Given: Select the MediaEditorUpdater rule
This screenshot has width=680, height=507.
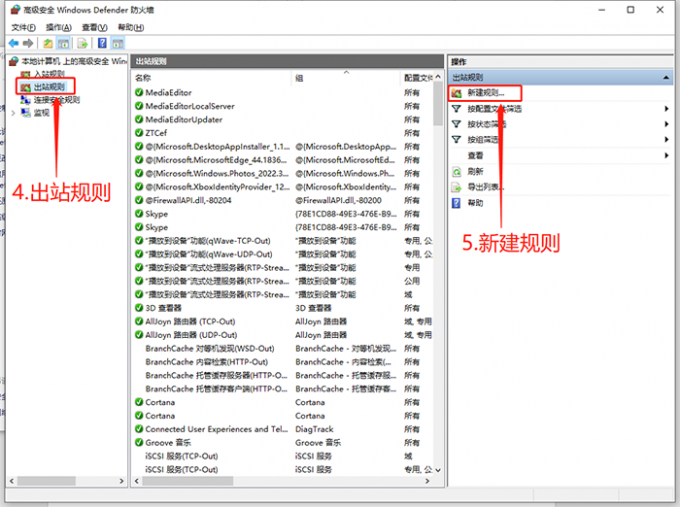Looking at the screenshot, I should [183, 119].
